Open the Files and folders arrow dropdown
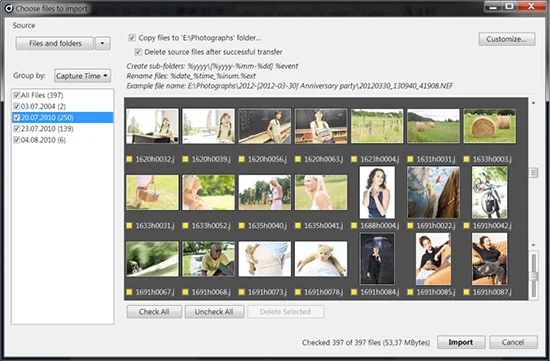Screen dimensions: 550x361 pos(103,44)
